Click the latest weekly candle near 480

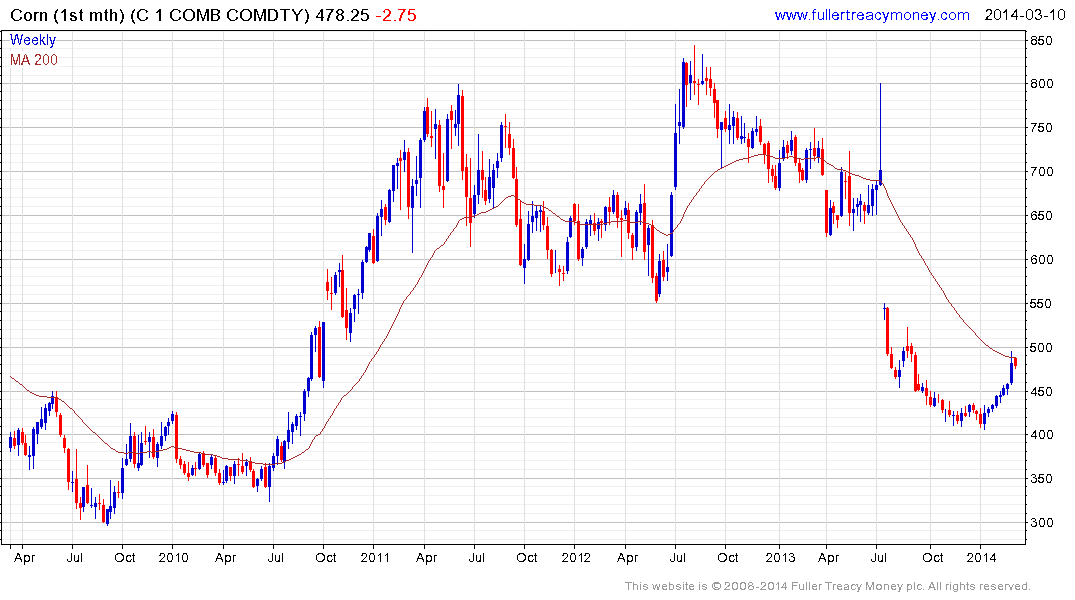1015,361
